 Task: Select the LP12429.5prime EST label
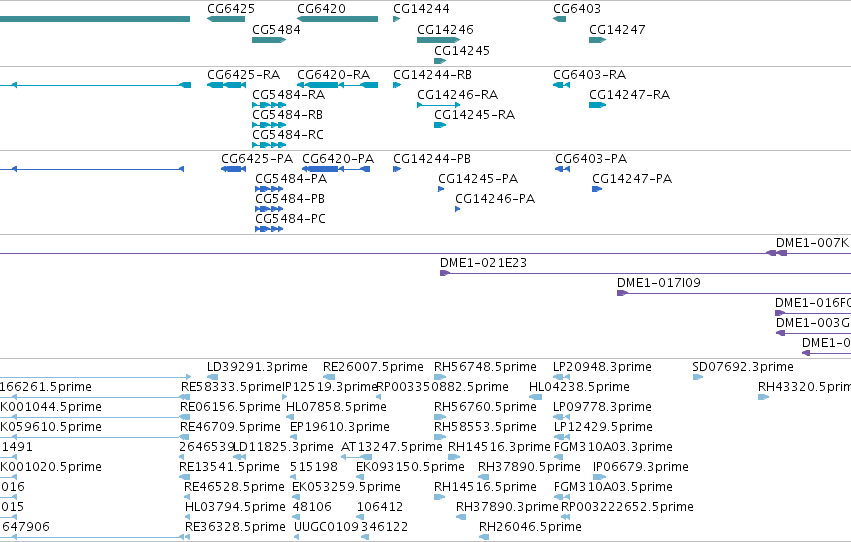pyautogui.click(x=603, y=428)
